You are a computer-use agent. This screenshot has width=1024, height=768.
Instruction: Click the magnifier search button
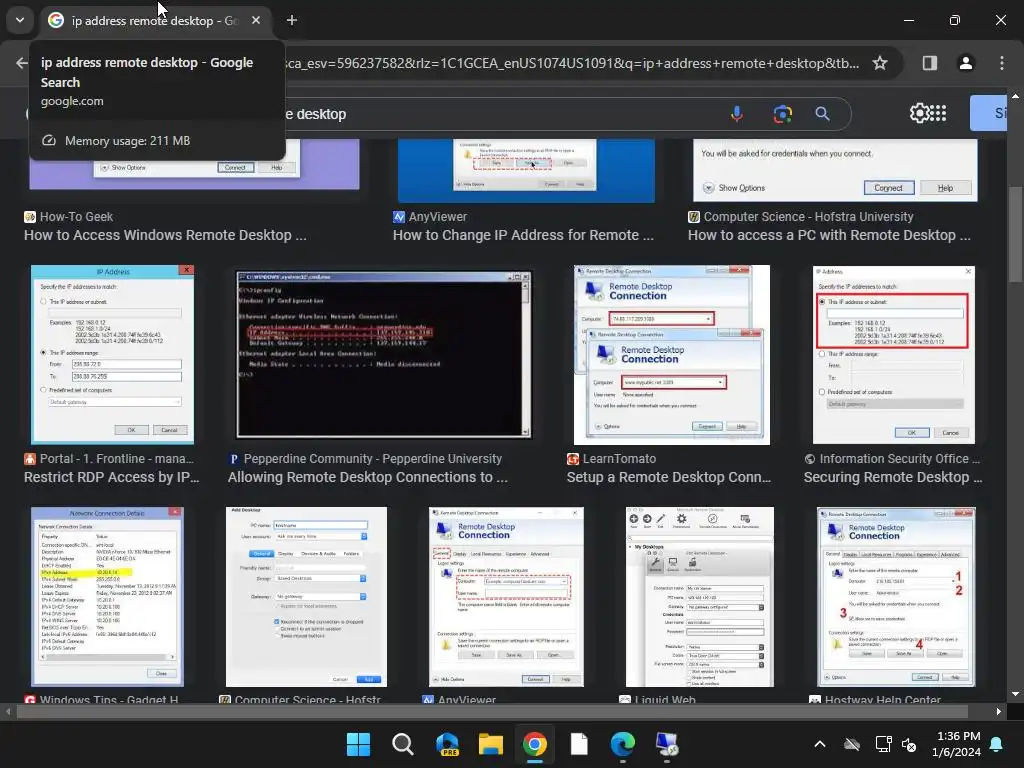tap(822, 114)
